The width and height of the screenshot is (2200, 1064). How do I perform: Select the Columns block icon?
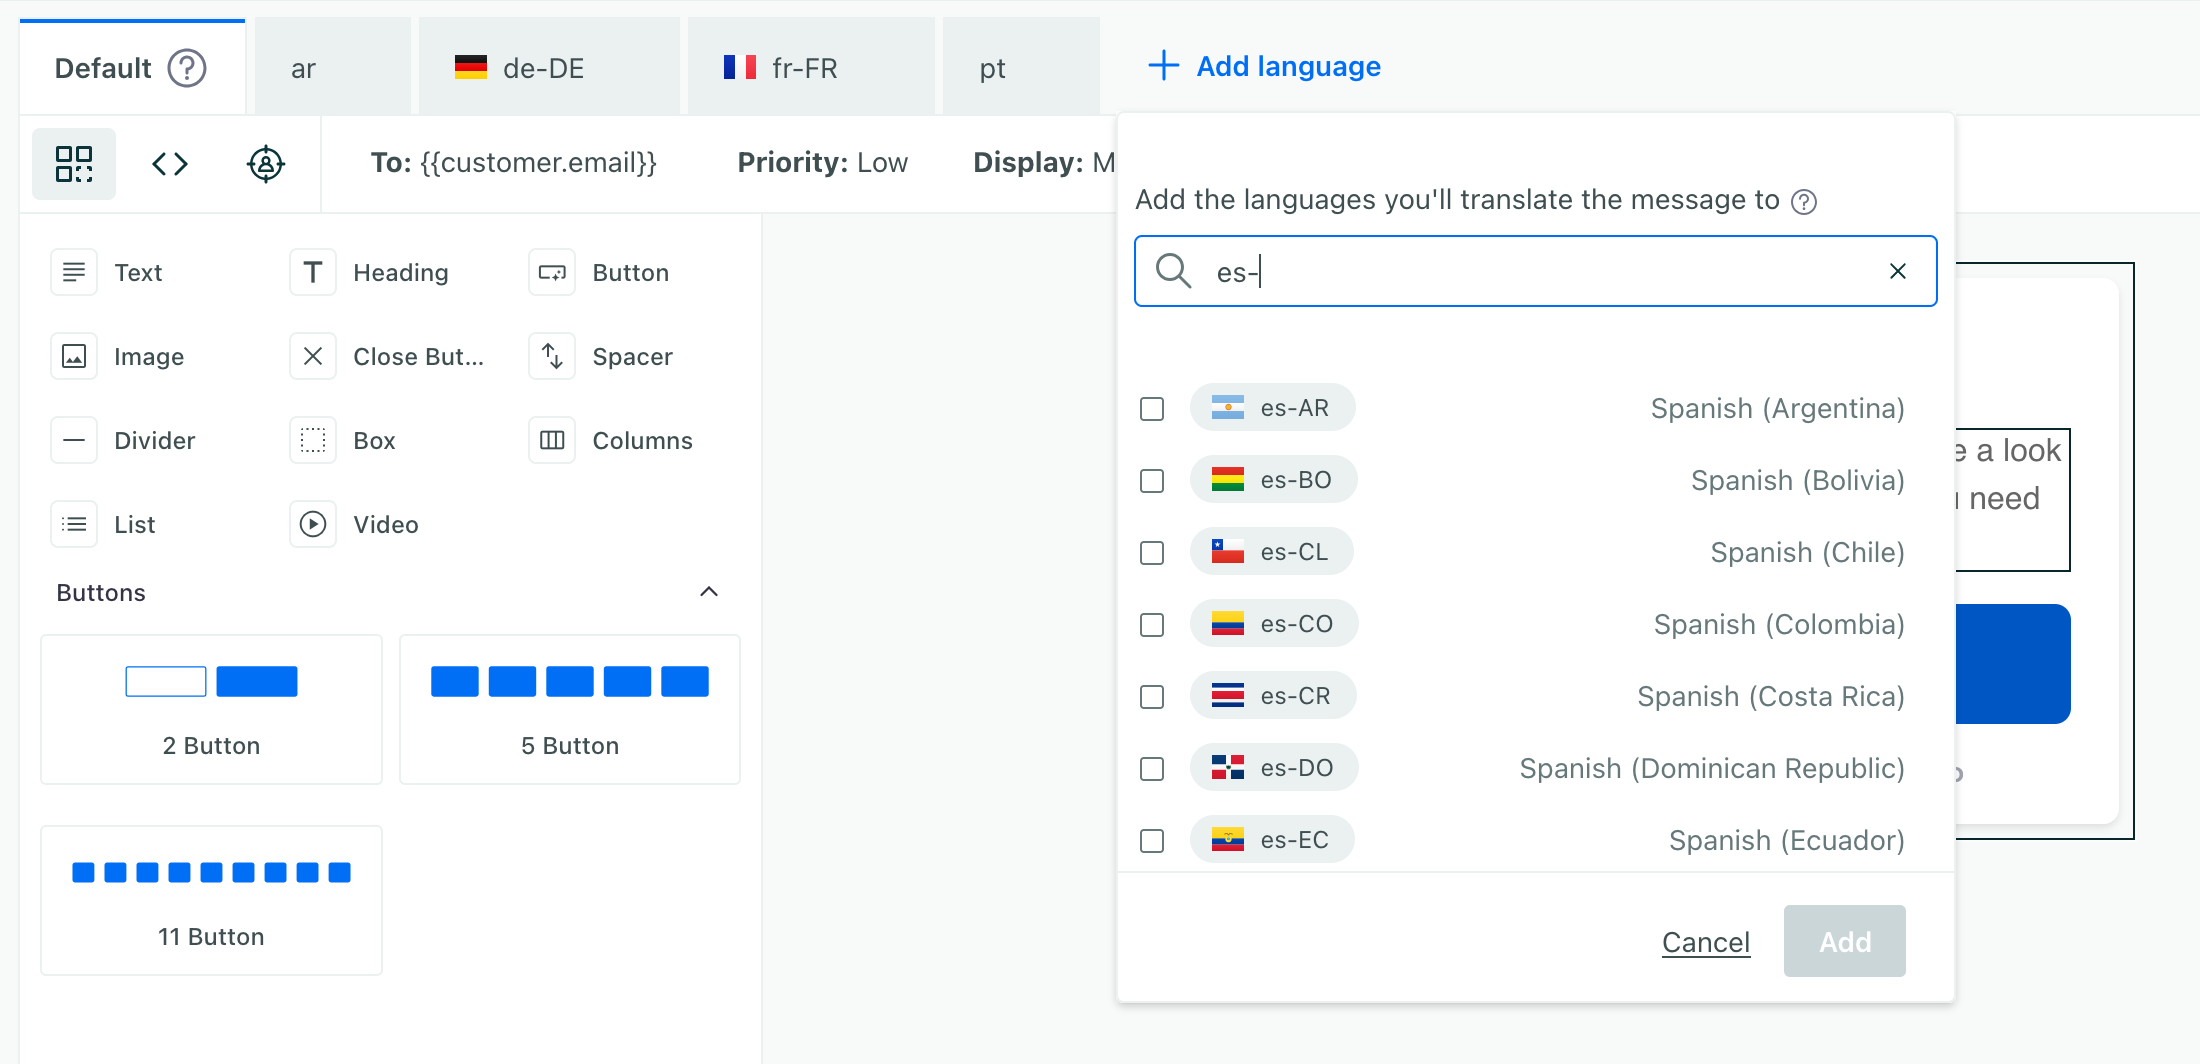[552, 440]
